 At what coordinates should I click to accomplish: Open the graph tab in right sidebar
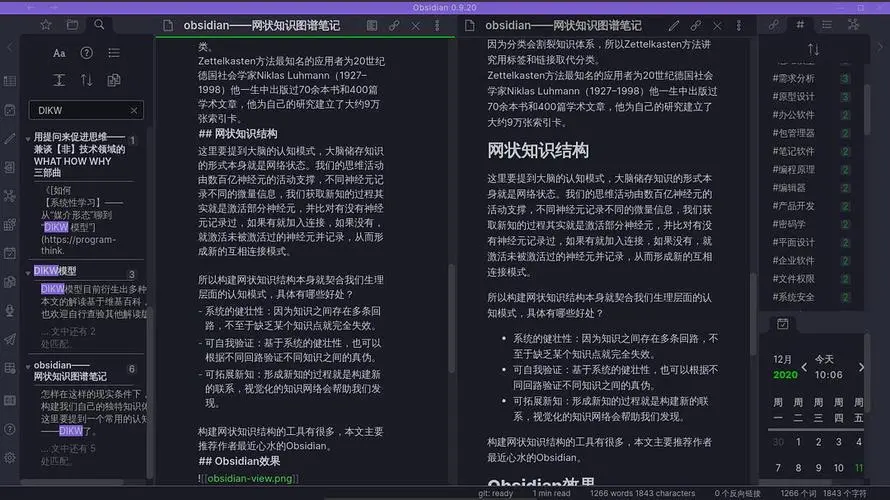click(x=853, y=24)
